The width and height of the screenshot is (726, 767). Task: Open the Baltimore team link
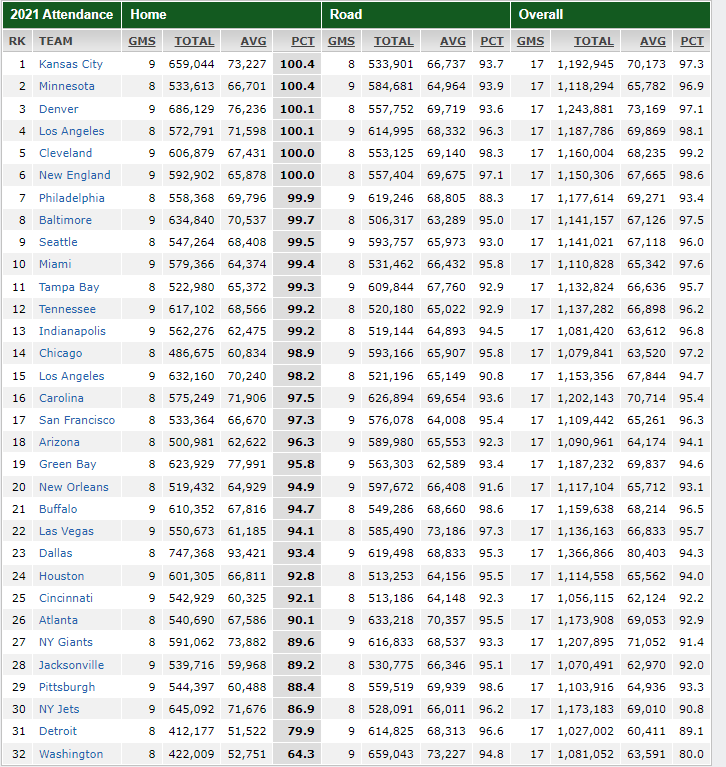click(66, 220)
